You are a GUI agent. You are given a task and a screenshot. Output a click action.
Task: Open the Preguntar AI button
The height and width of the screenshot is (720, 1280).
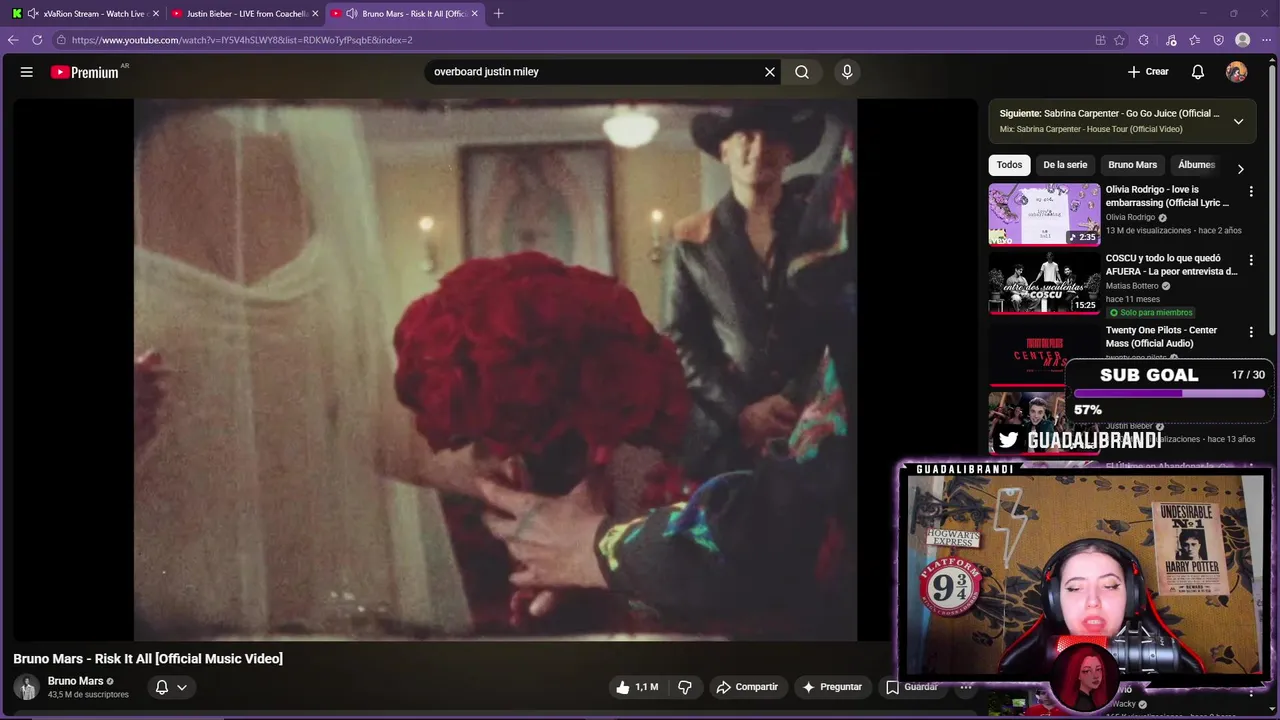(x=832, y=687)
